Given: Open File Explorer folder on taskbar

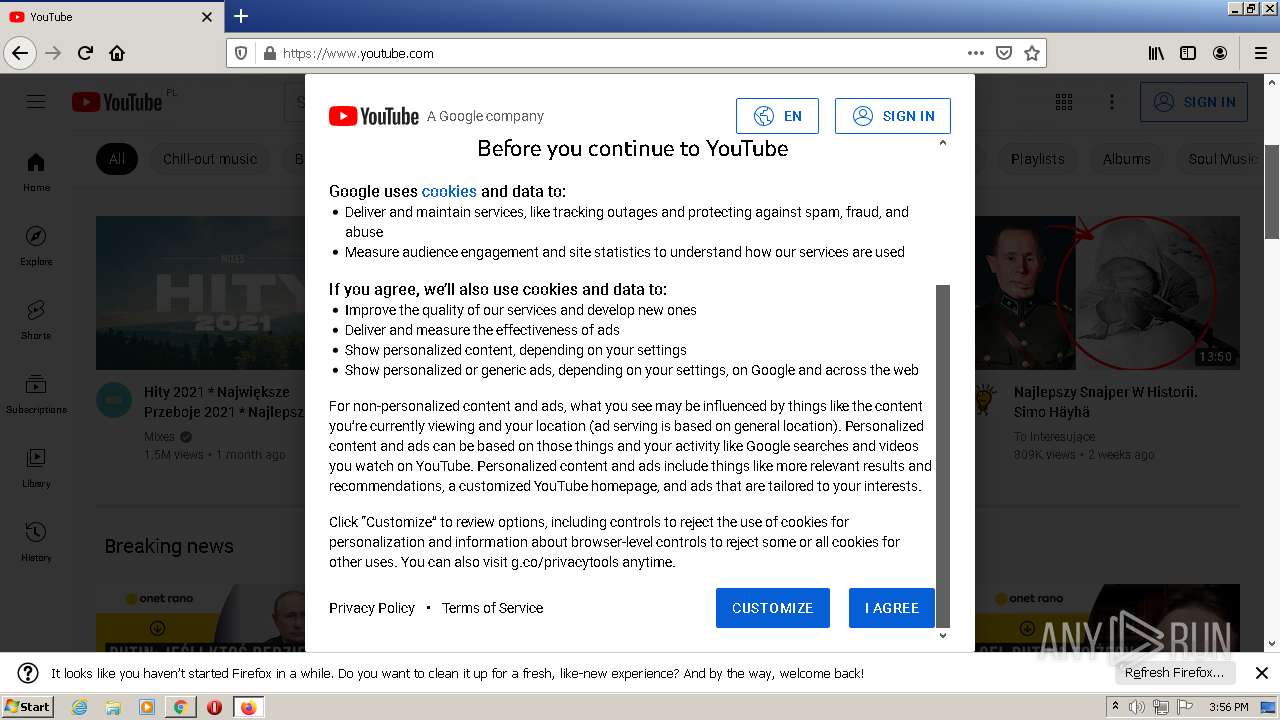Looking at the screenshot, I should (x=113, y=707).
